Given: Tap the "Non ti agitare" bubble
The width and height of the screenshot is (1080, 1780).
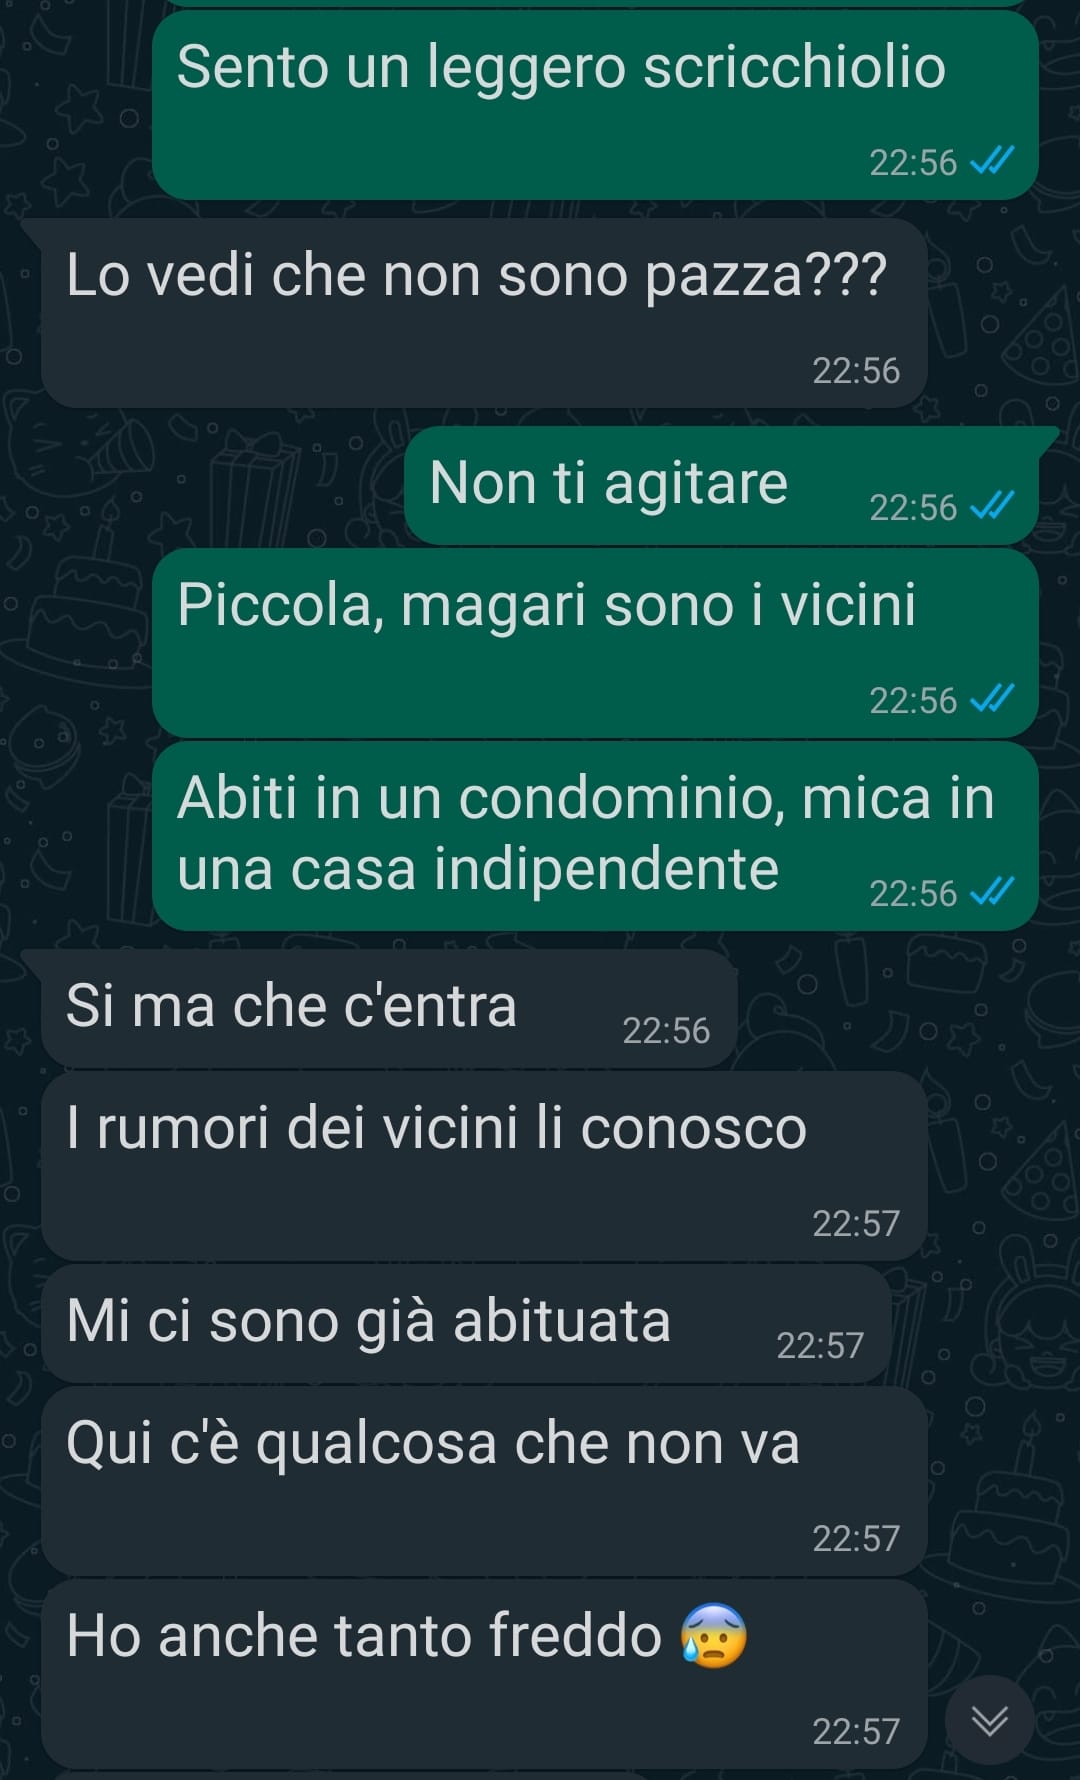Looking at the screenshot, I should 721,486.
